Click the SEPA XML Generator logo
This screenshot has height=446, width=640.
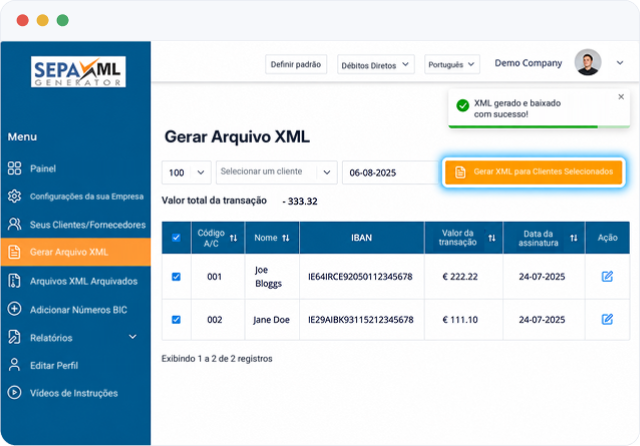[78, 71]
